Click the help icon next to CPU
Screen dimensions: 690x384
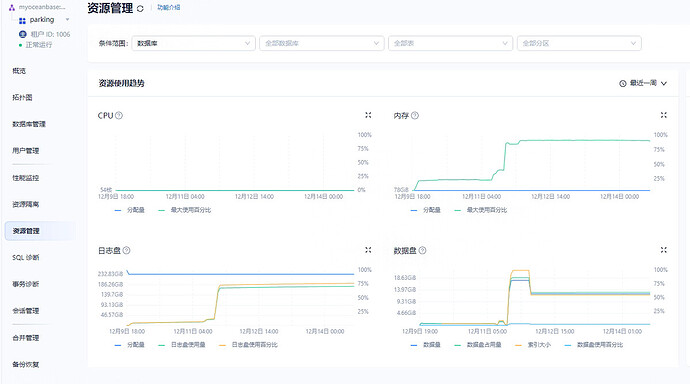click(x=119, y=116)
